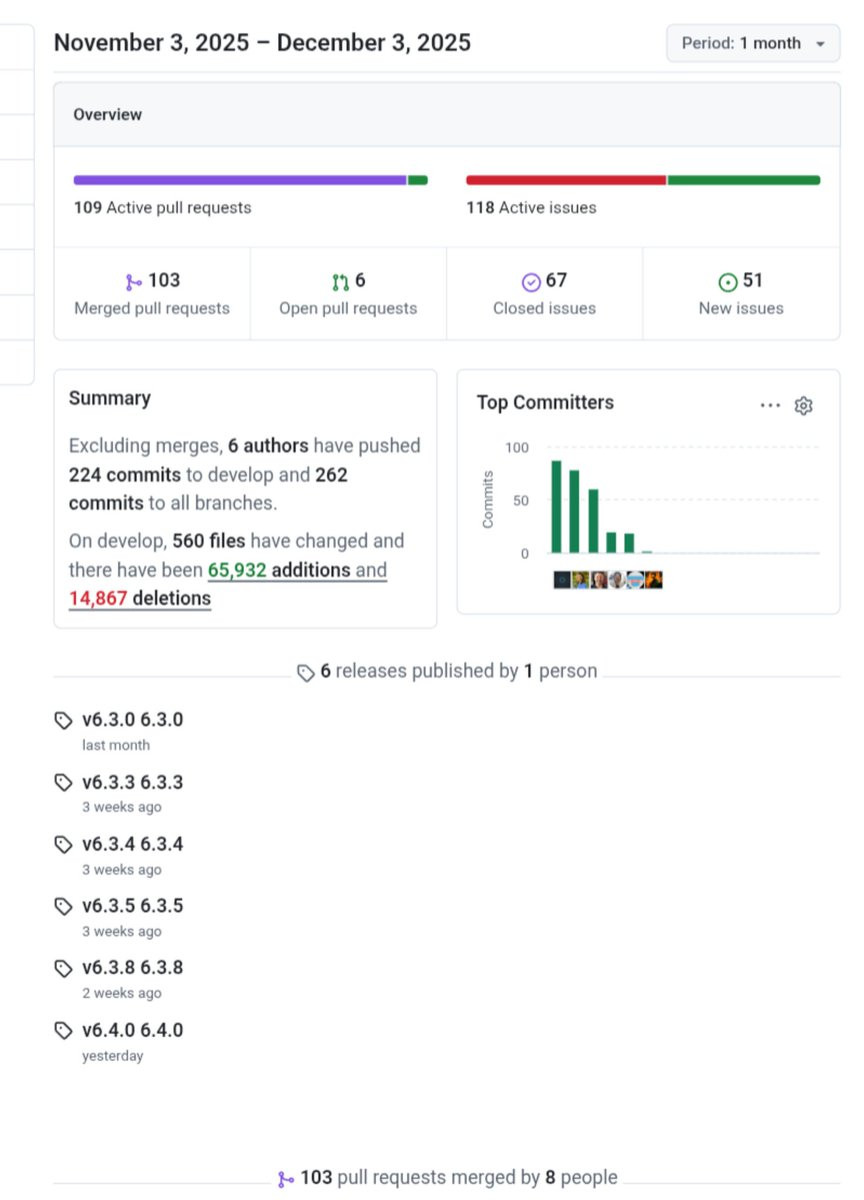Open the Period: 1 month dropdown
This screenshot has height=1200, width=864.
[753, 44]
